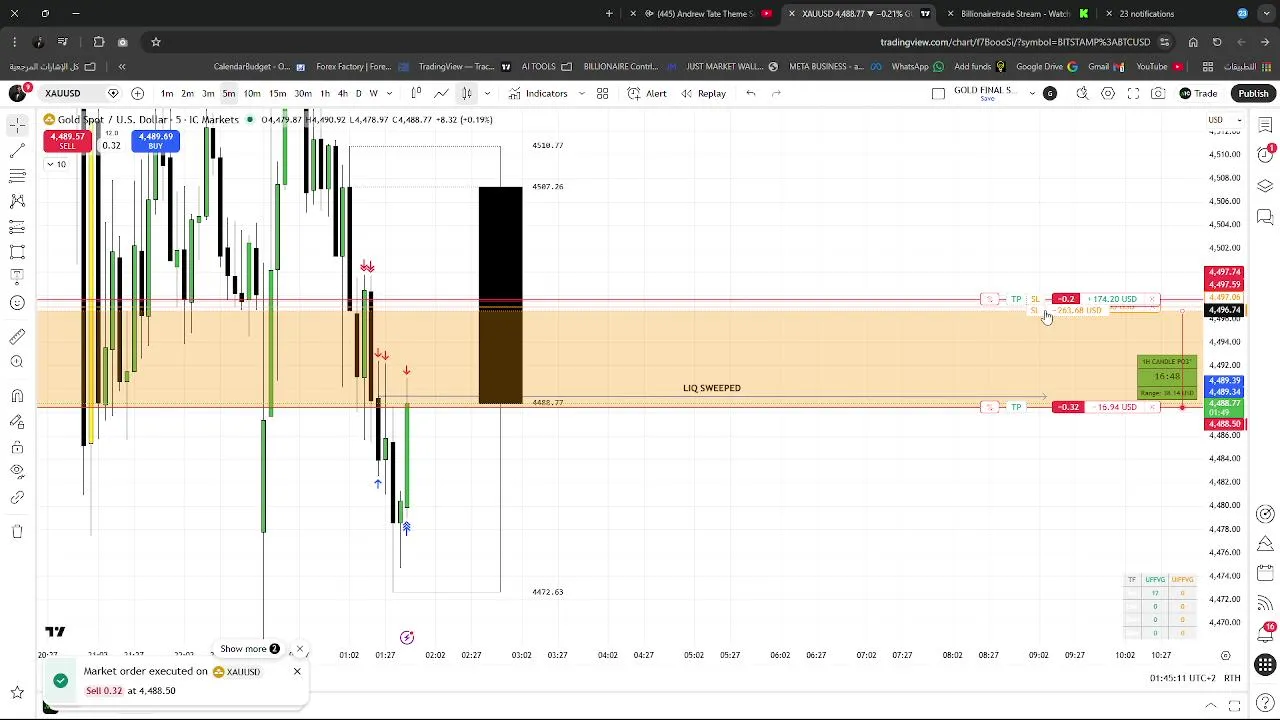Switch to 30m timeframe

(302, 93)
